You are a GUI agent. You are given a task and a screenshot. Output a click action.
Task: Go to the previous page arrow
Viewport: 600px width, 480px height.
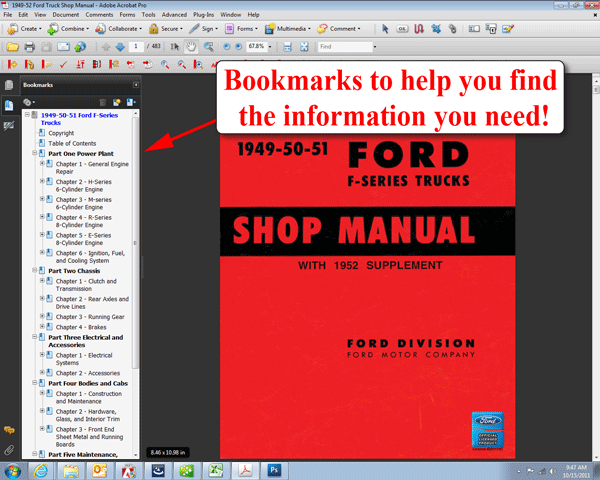click(106, 47)
